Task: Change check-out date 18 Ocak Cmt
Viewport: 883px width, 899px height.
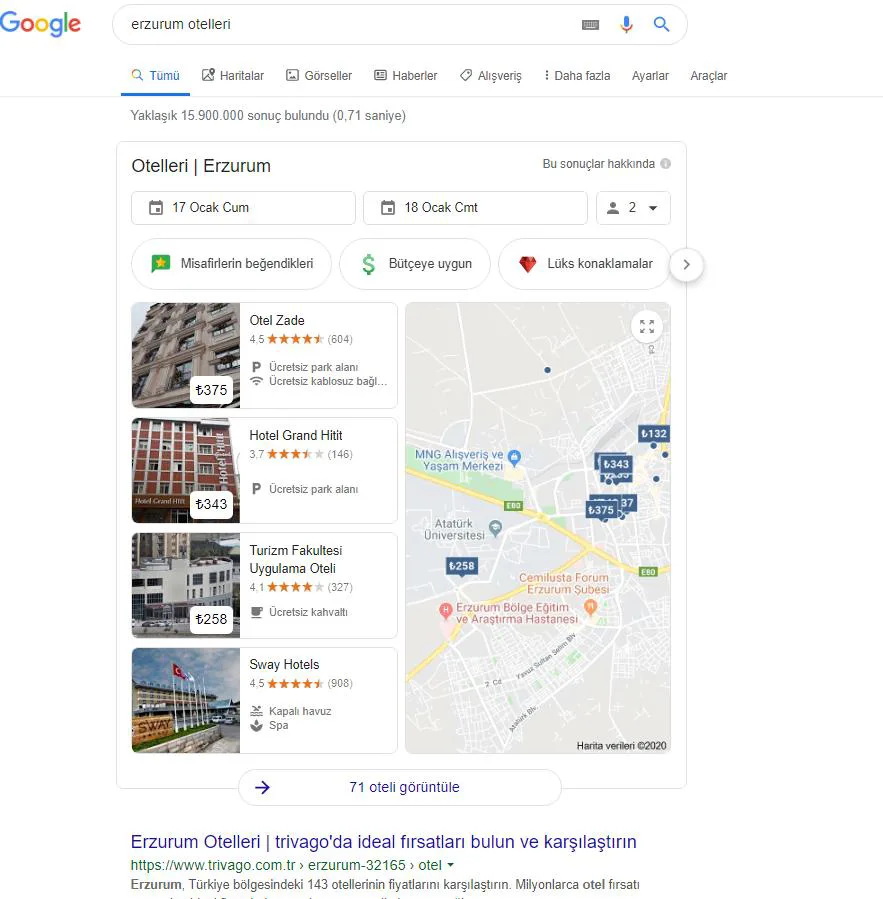Action: tap(475, 208)
